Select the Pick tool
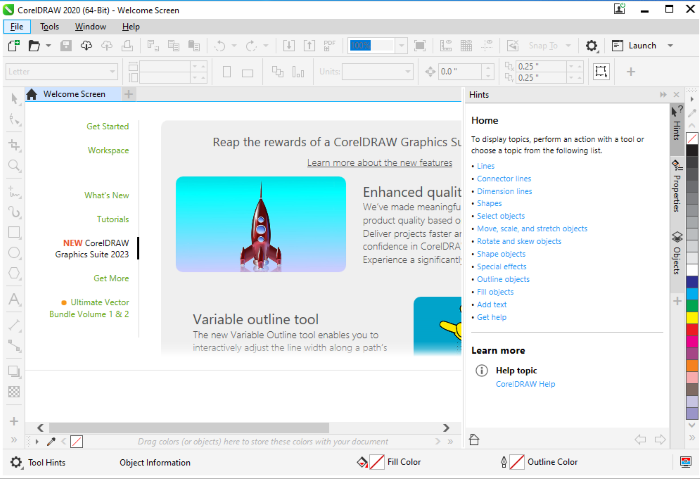700x479 pixels. [14, 99]
